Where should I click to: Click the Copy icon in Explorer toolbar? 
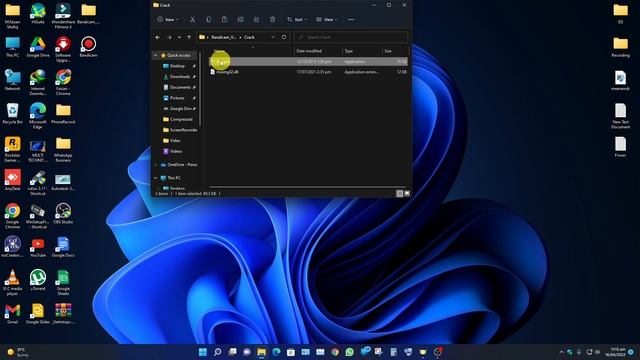point(209,20)
